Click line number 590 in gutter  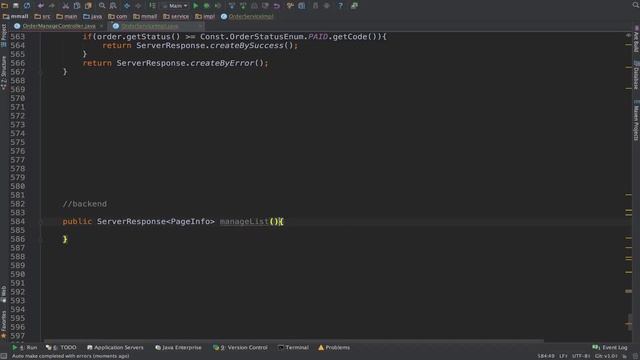18,274
